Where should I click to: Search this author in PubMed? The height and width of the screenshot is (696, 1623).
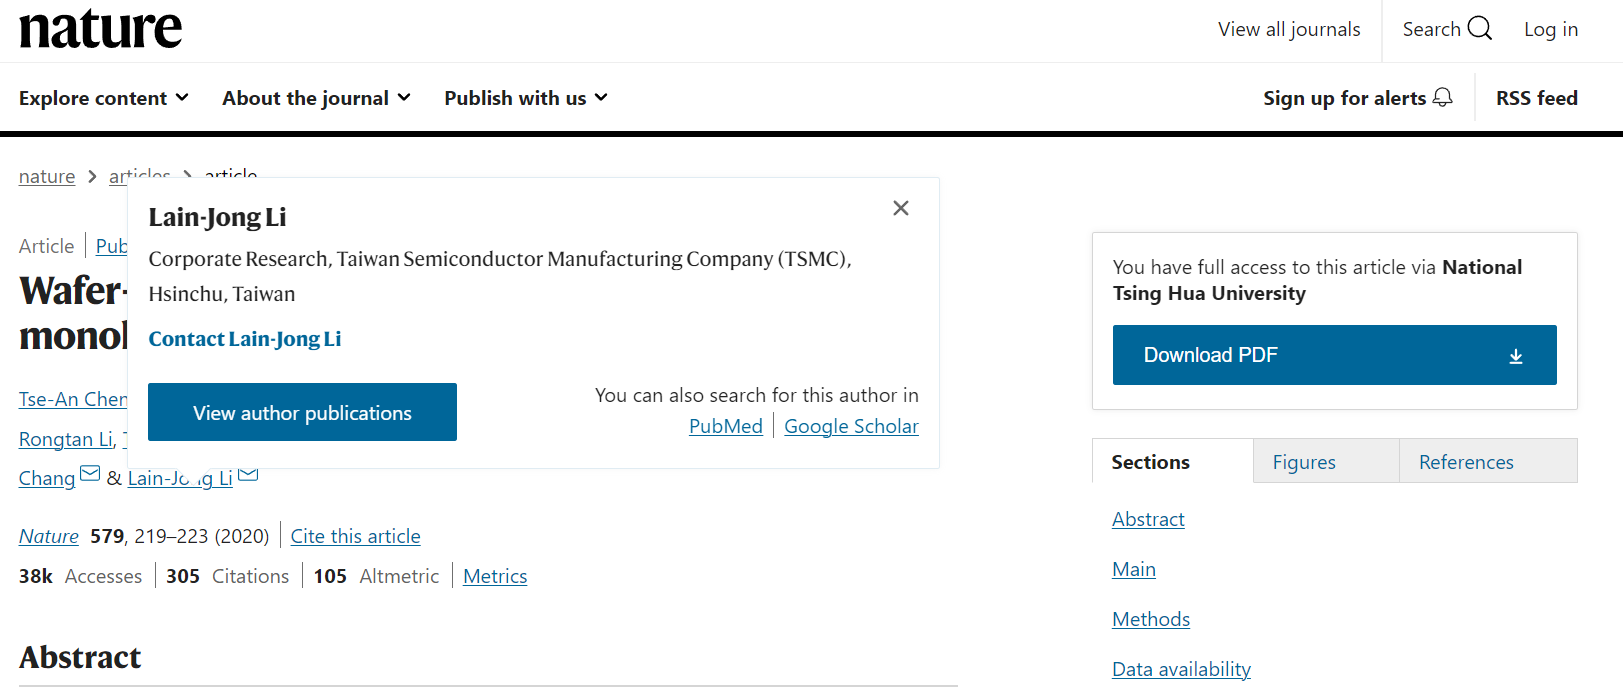point(726,426)
